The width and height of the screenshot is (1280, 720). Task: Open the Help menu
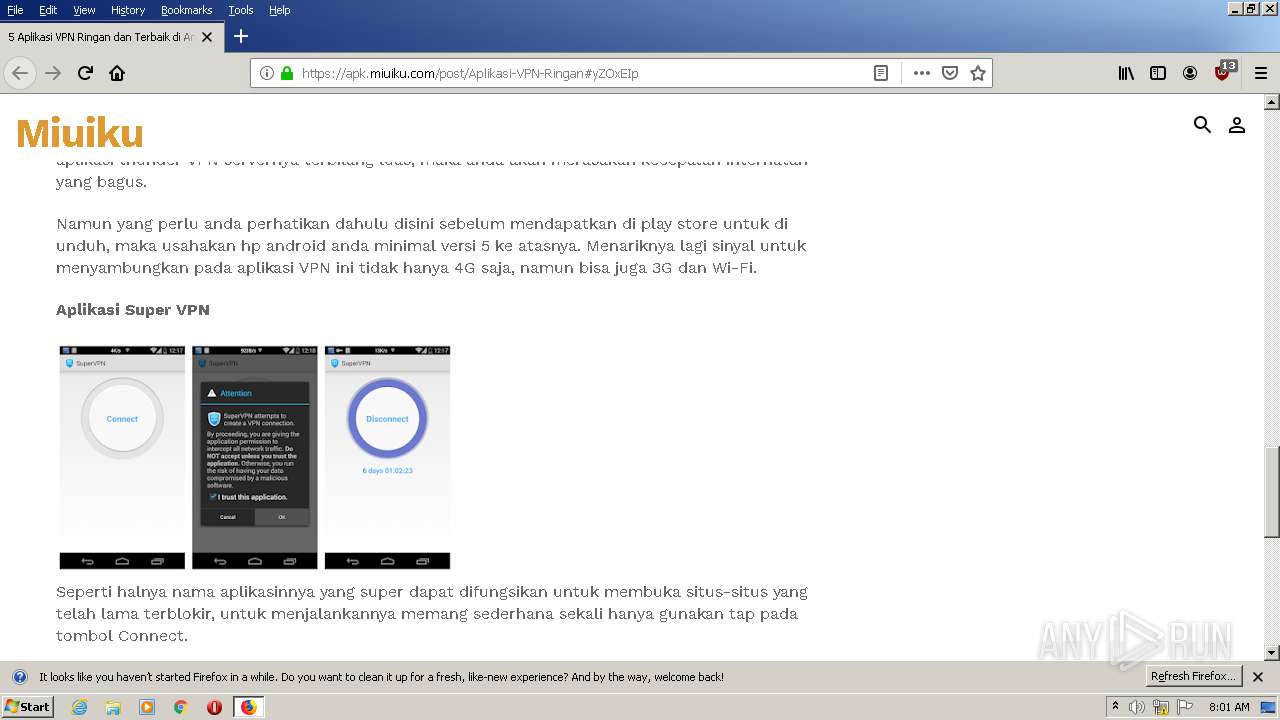click(280, 10)
